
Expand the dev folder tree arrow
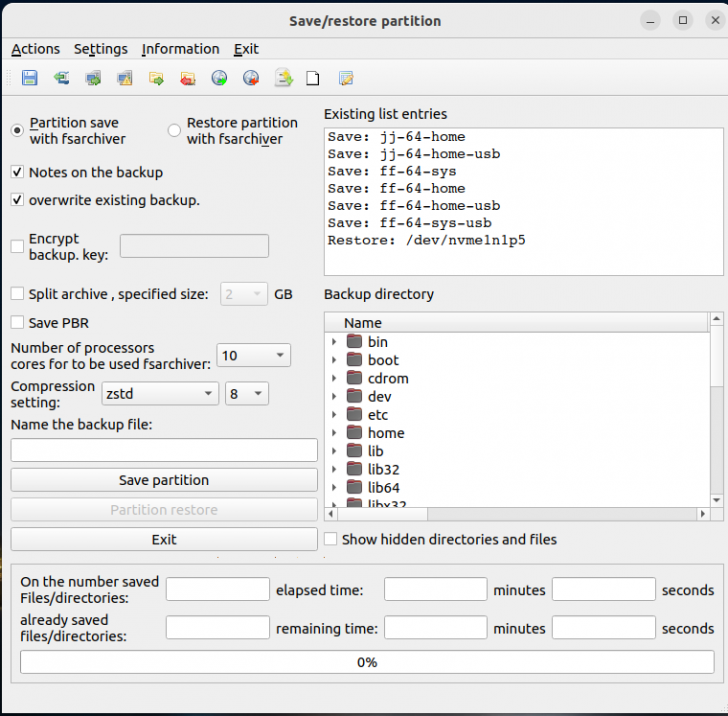click(334, 397)
